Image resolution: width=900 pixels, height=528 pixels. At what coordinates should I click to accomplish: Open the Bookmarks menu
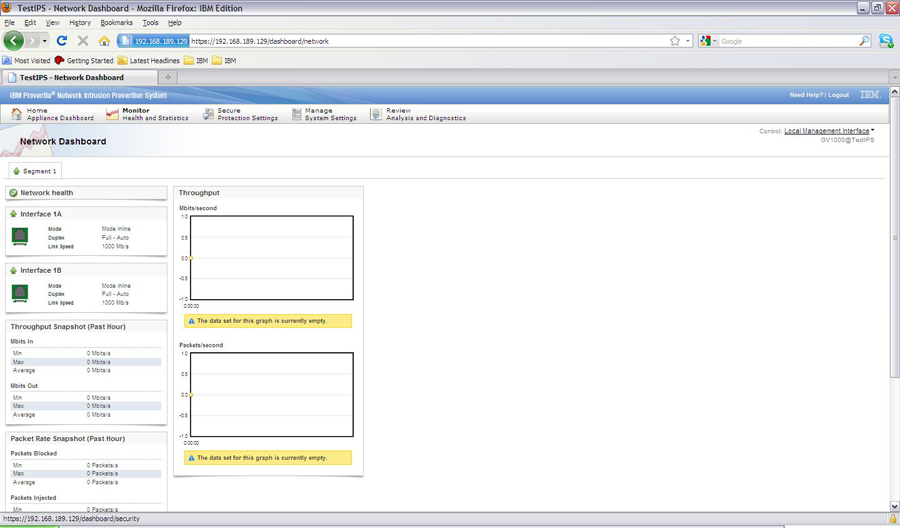point(117,22)
